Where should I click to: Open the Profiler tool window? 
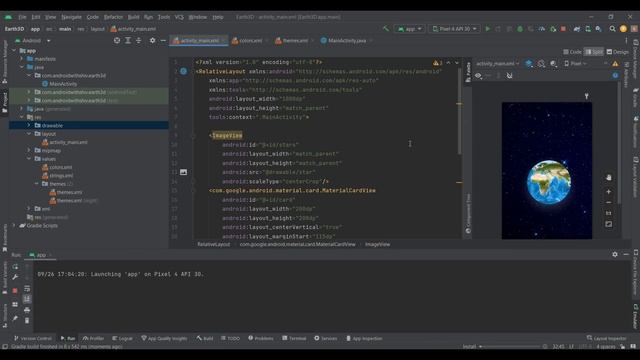(x=93, y=338)
